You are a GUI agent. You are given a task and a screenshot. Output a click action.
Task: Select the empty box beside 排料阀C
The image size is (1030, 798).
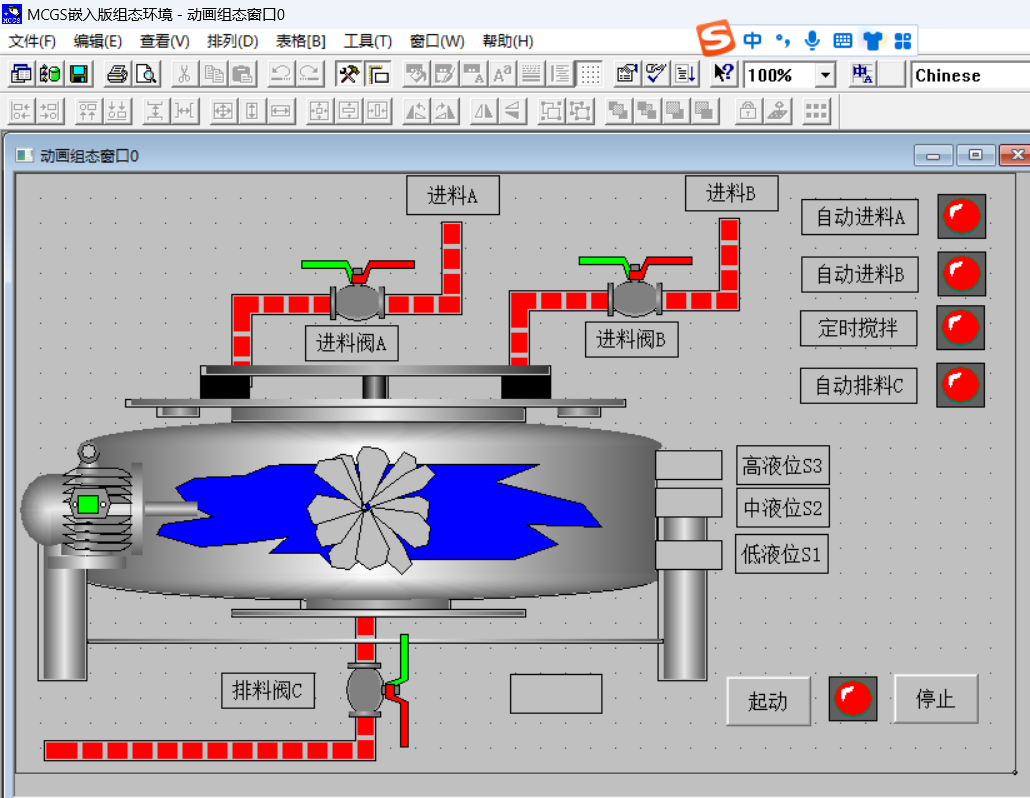[x=556, y=694]
